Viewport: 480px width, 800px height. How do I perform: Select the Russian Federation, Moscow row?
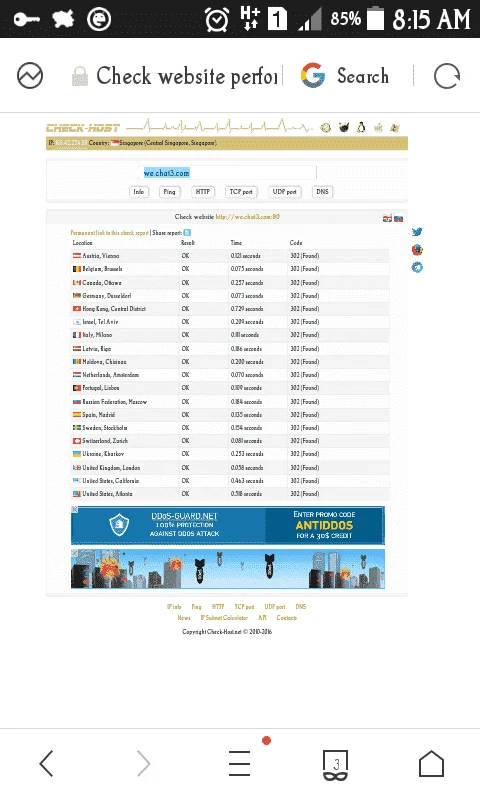(x=230, y=402)
